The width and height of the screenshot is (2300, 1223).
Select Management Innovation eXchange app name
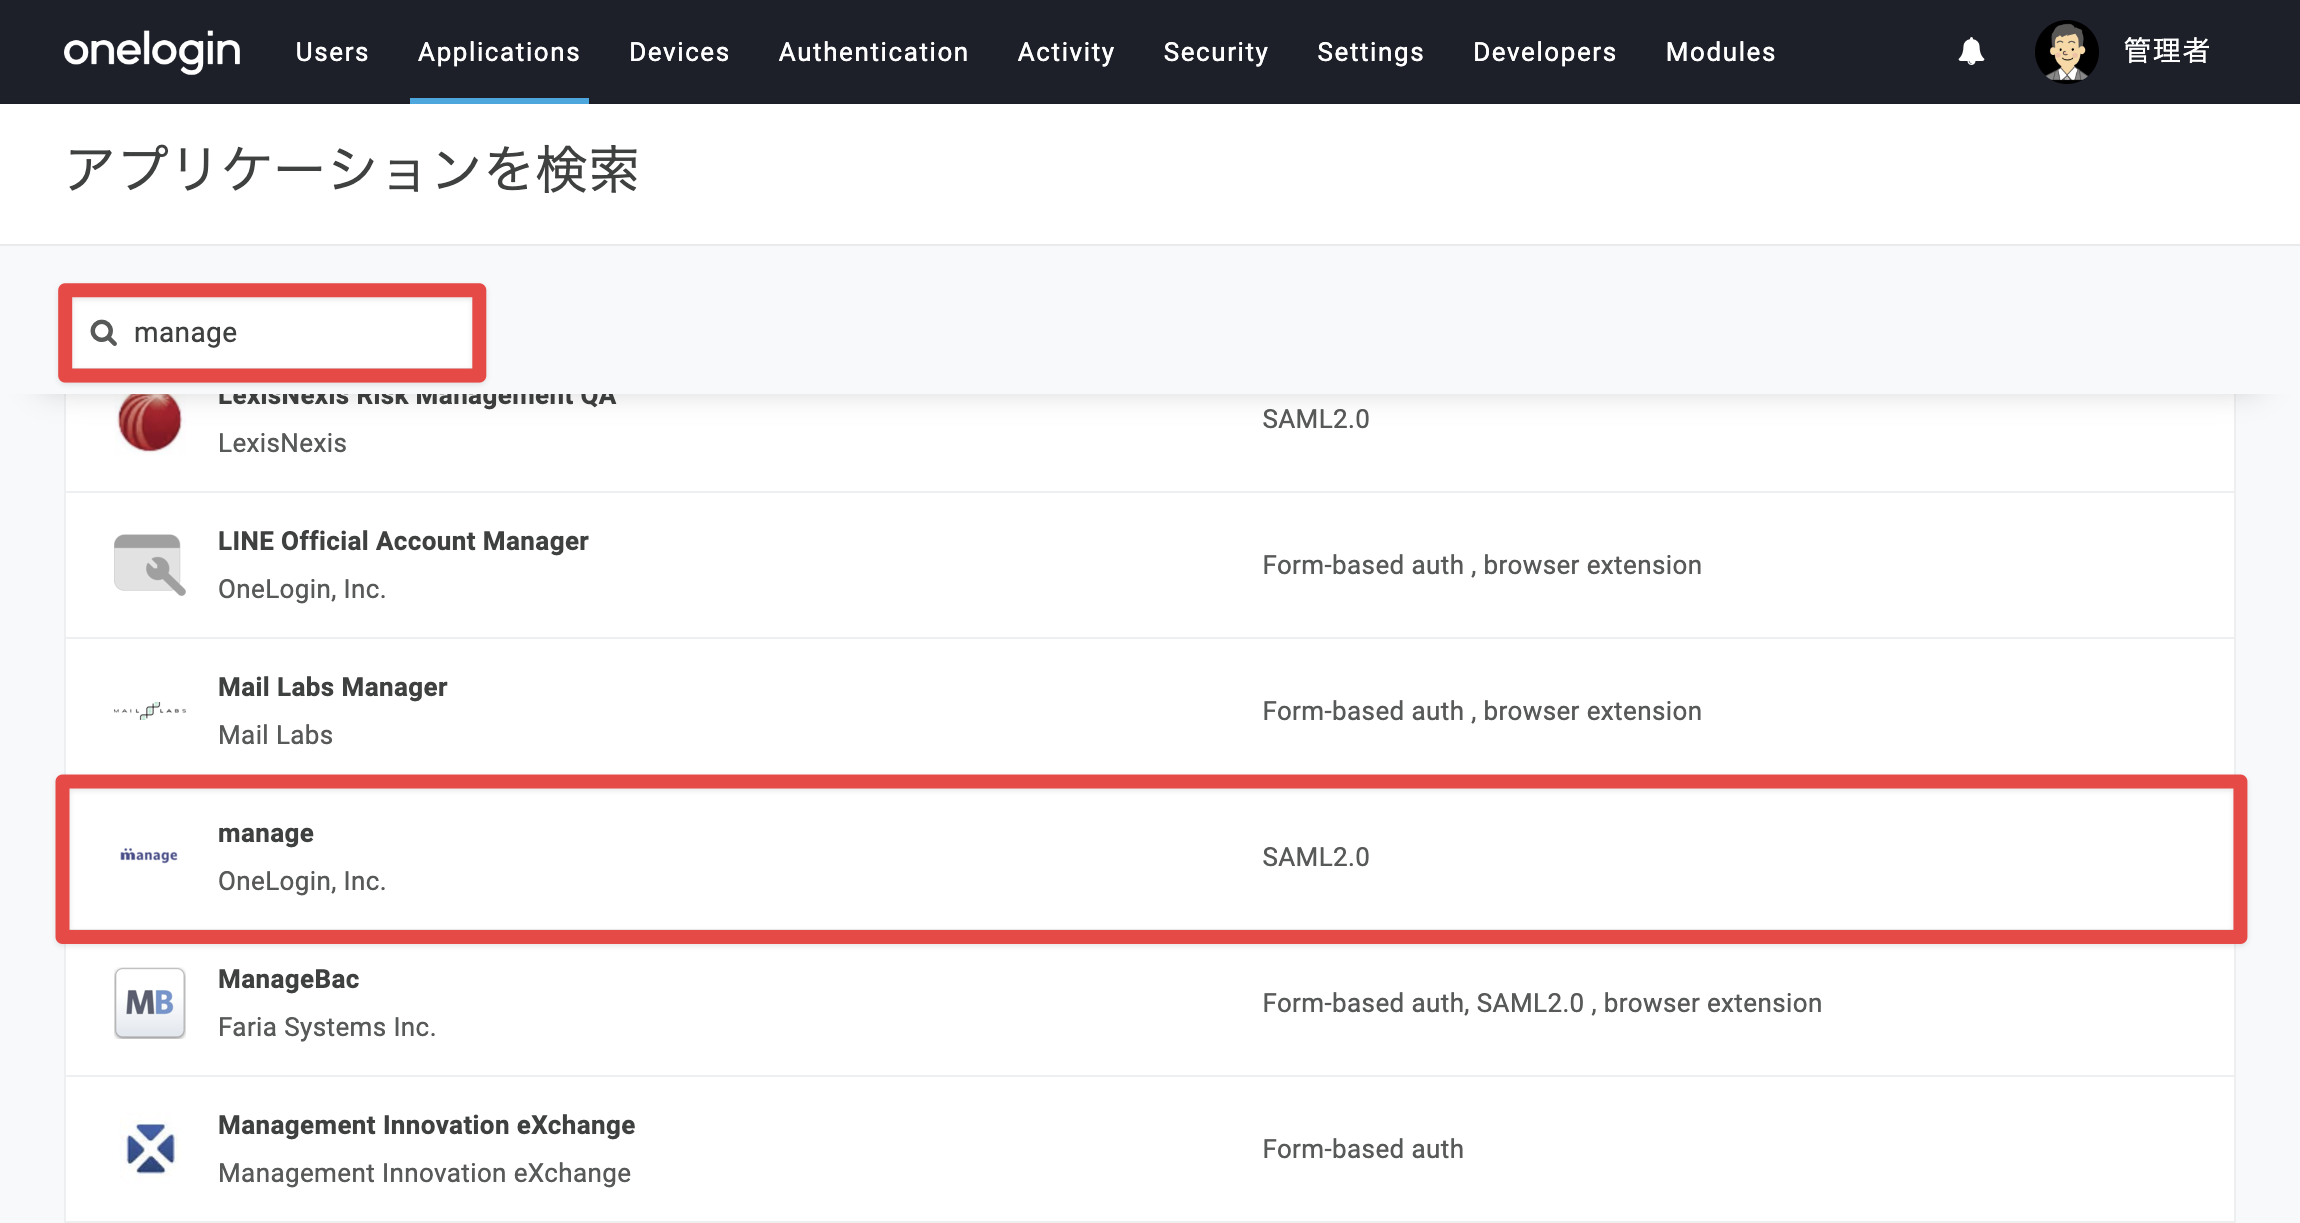tap(426, 1125)
